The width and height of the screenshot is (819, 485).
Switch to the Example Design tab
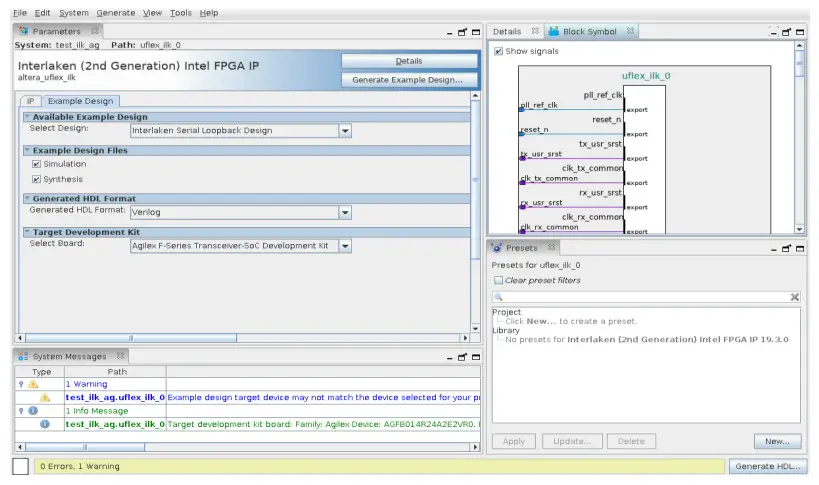click(80, 101)
